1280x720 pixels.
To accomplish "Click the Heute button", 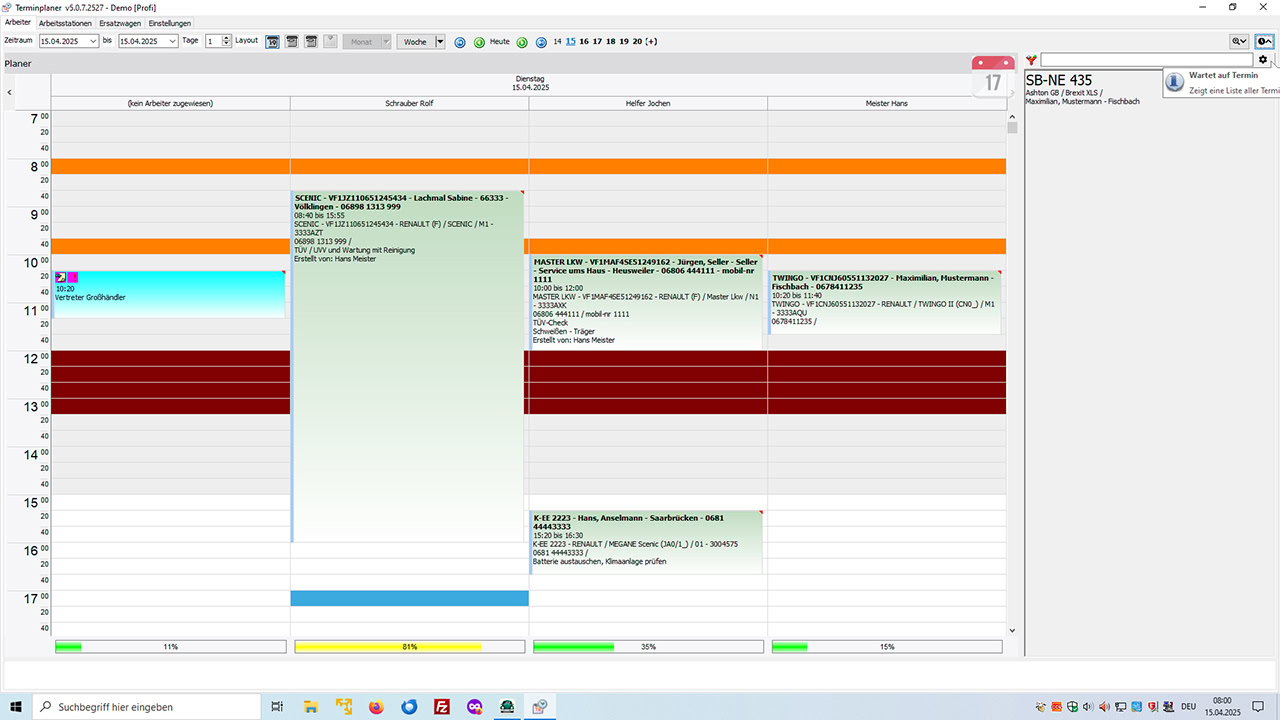I will (x=500, y=42).
